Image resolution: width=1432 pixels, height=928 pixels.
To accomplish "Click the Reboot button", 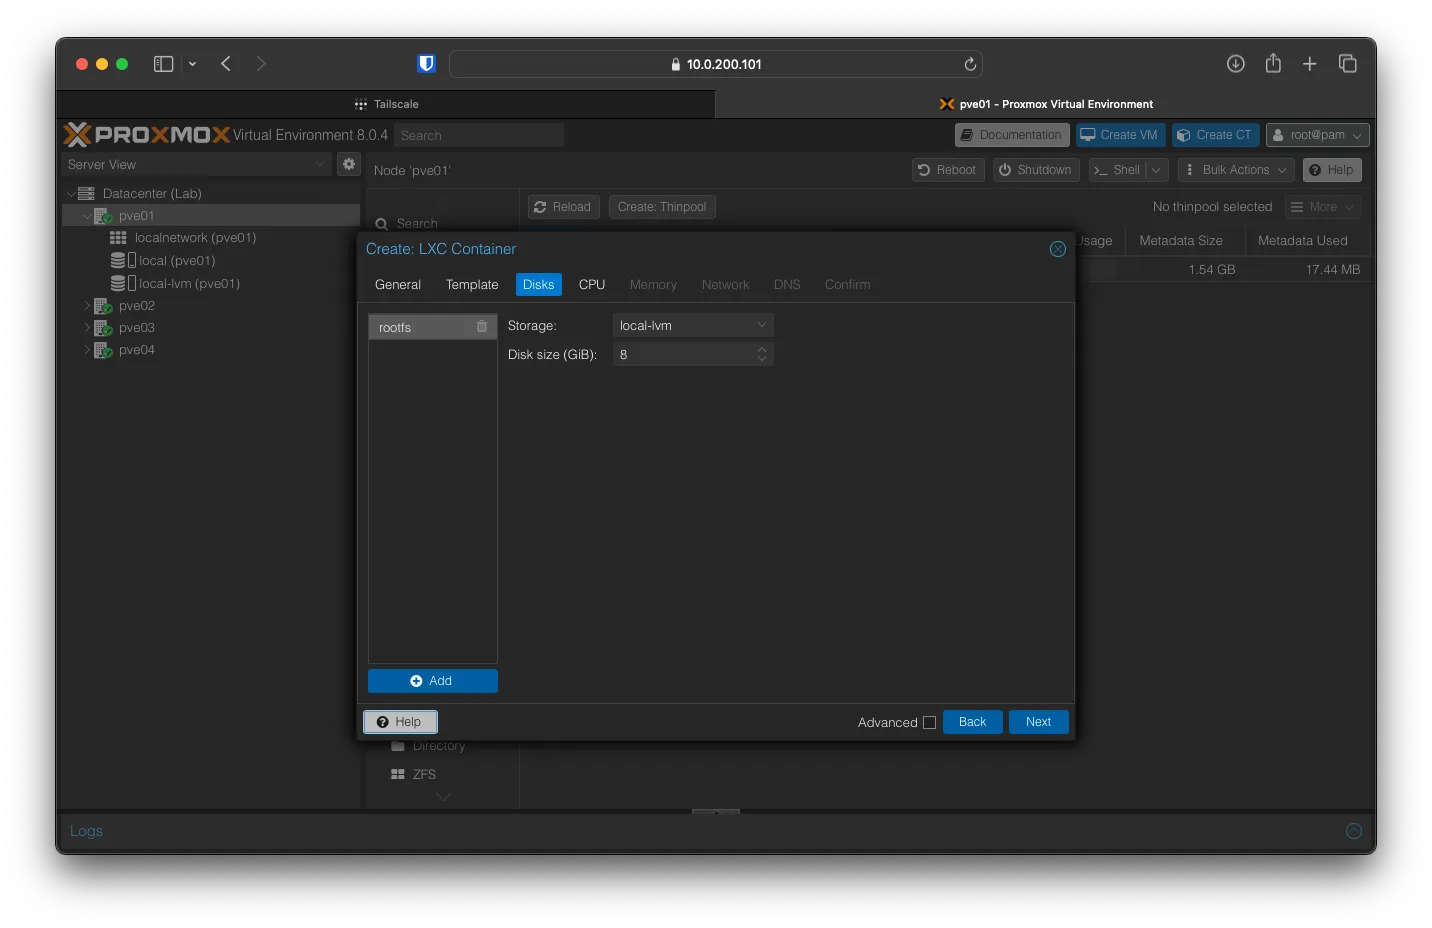I will tap(947, 170).
